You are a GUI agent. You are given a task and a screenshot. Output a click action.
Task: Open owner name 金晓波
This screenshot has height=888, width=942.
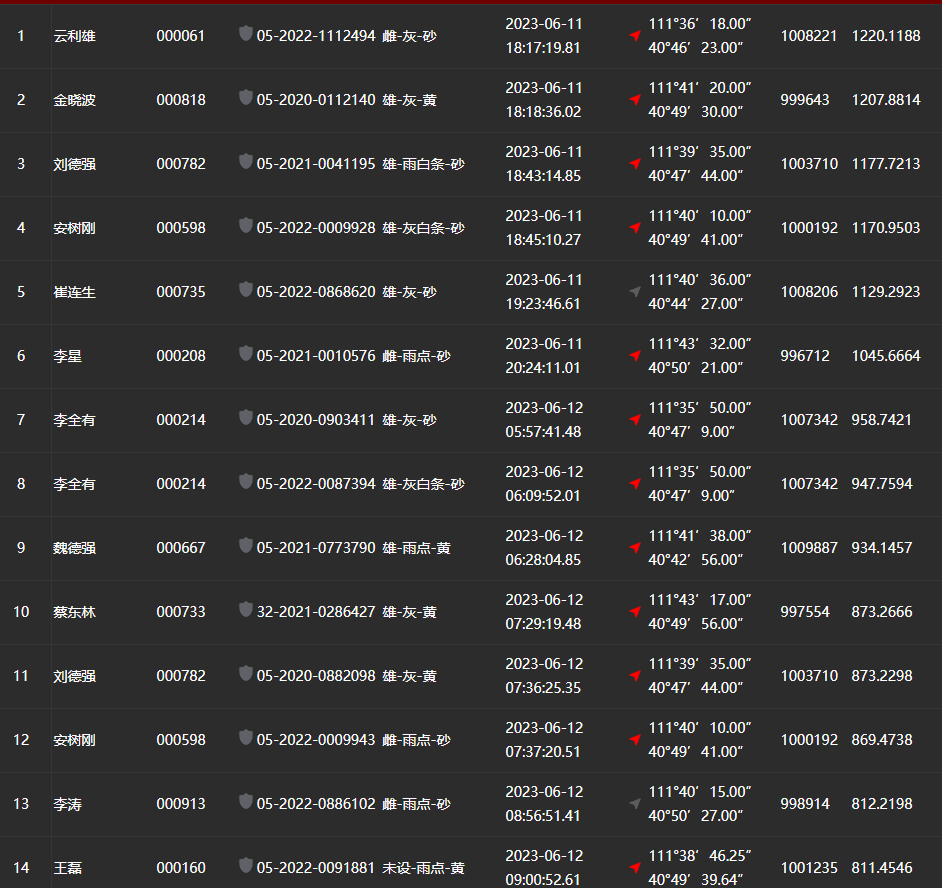[75, 100]
